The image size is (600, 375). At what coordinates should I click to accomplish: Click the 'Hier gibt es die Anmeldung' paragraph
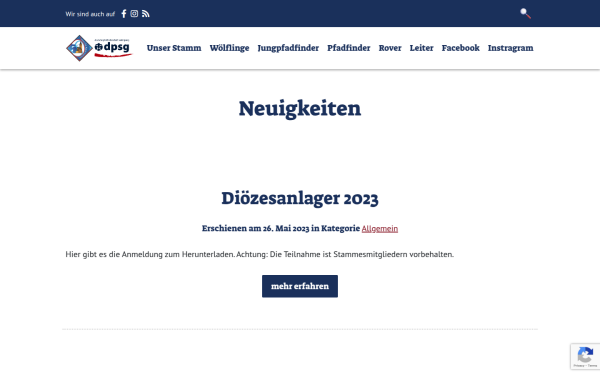coord(259,254)
